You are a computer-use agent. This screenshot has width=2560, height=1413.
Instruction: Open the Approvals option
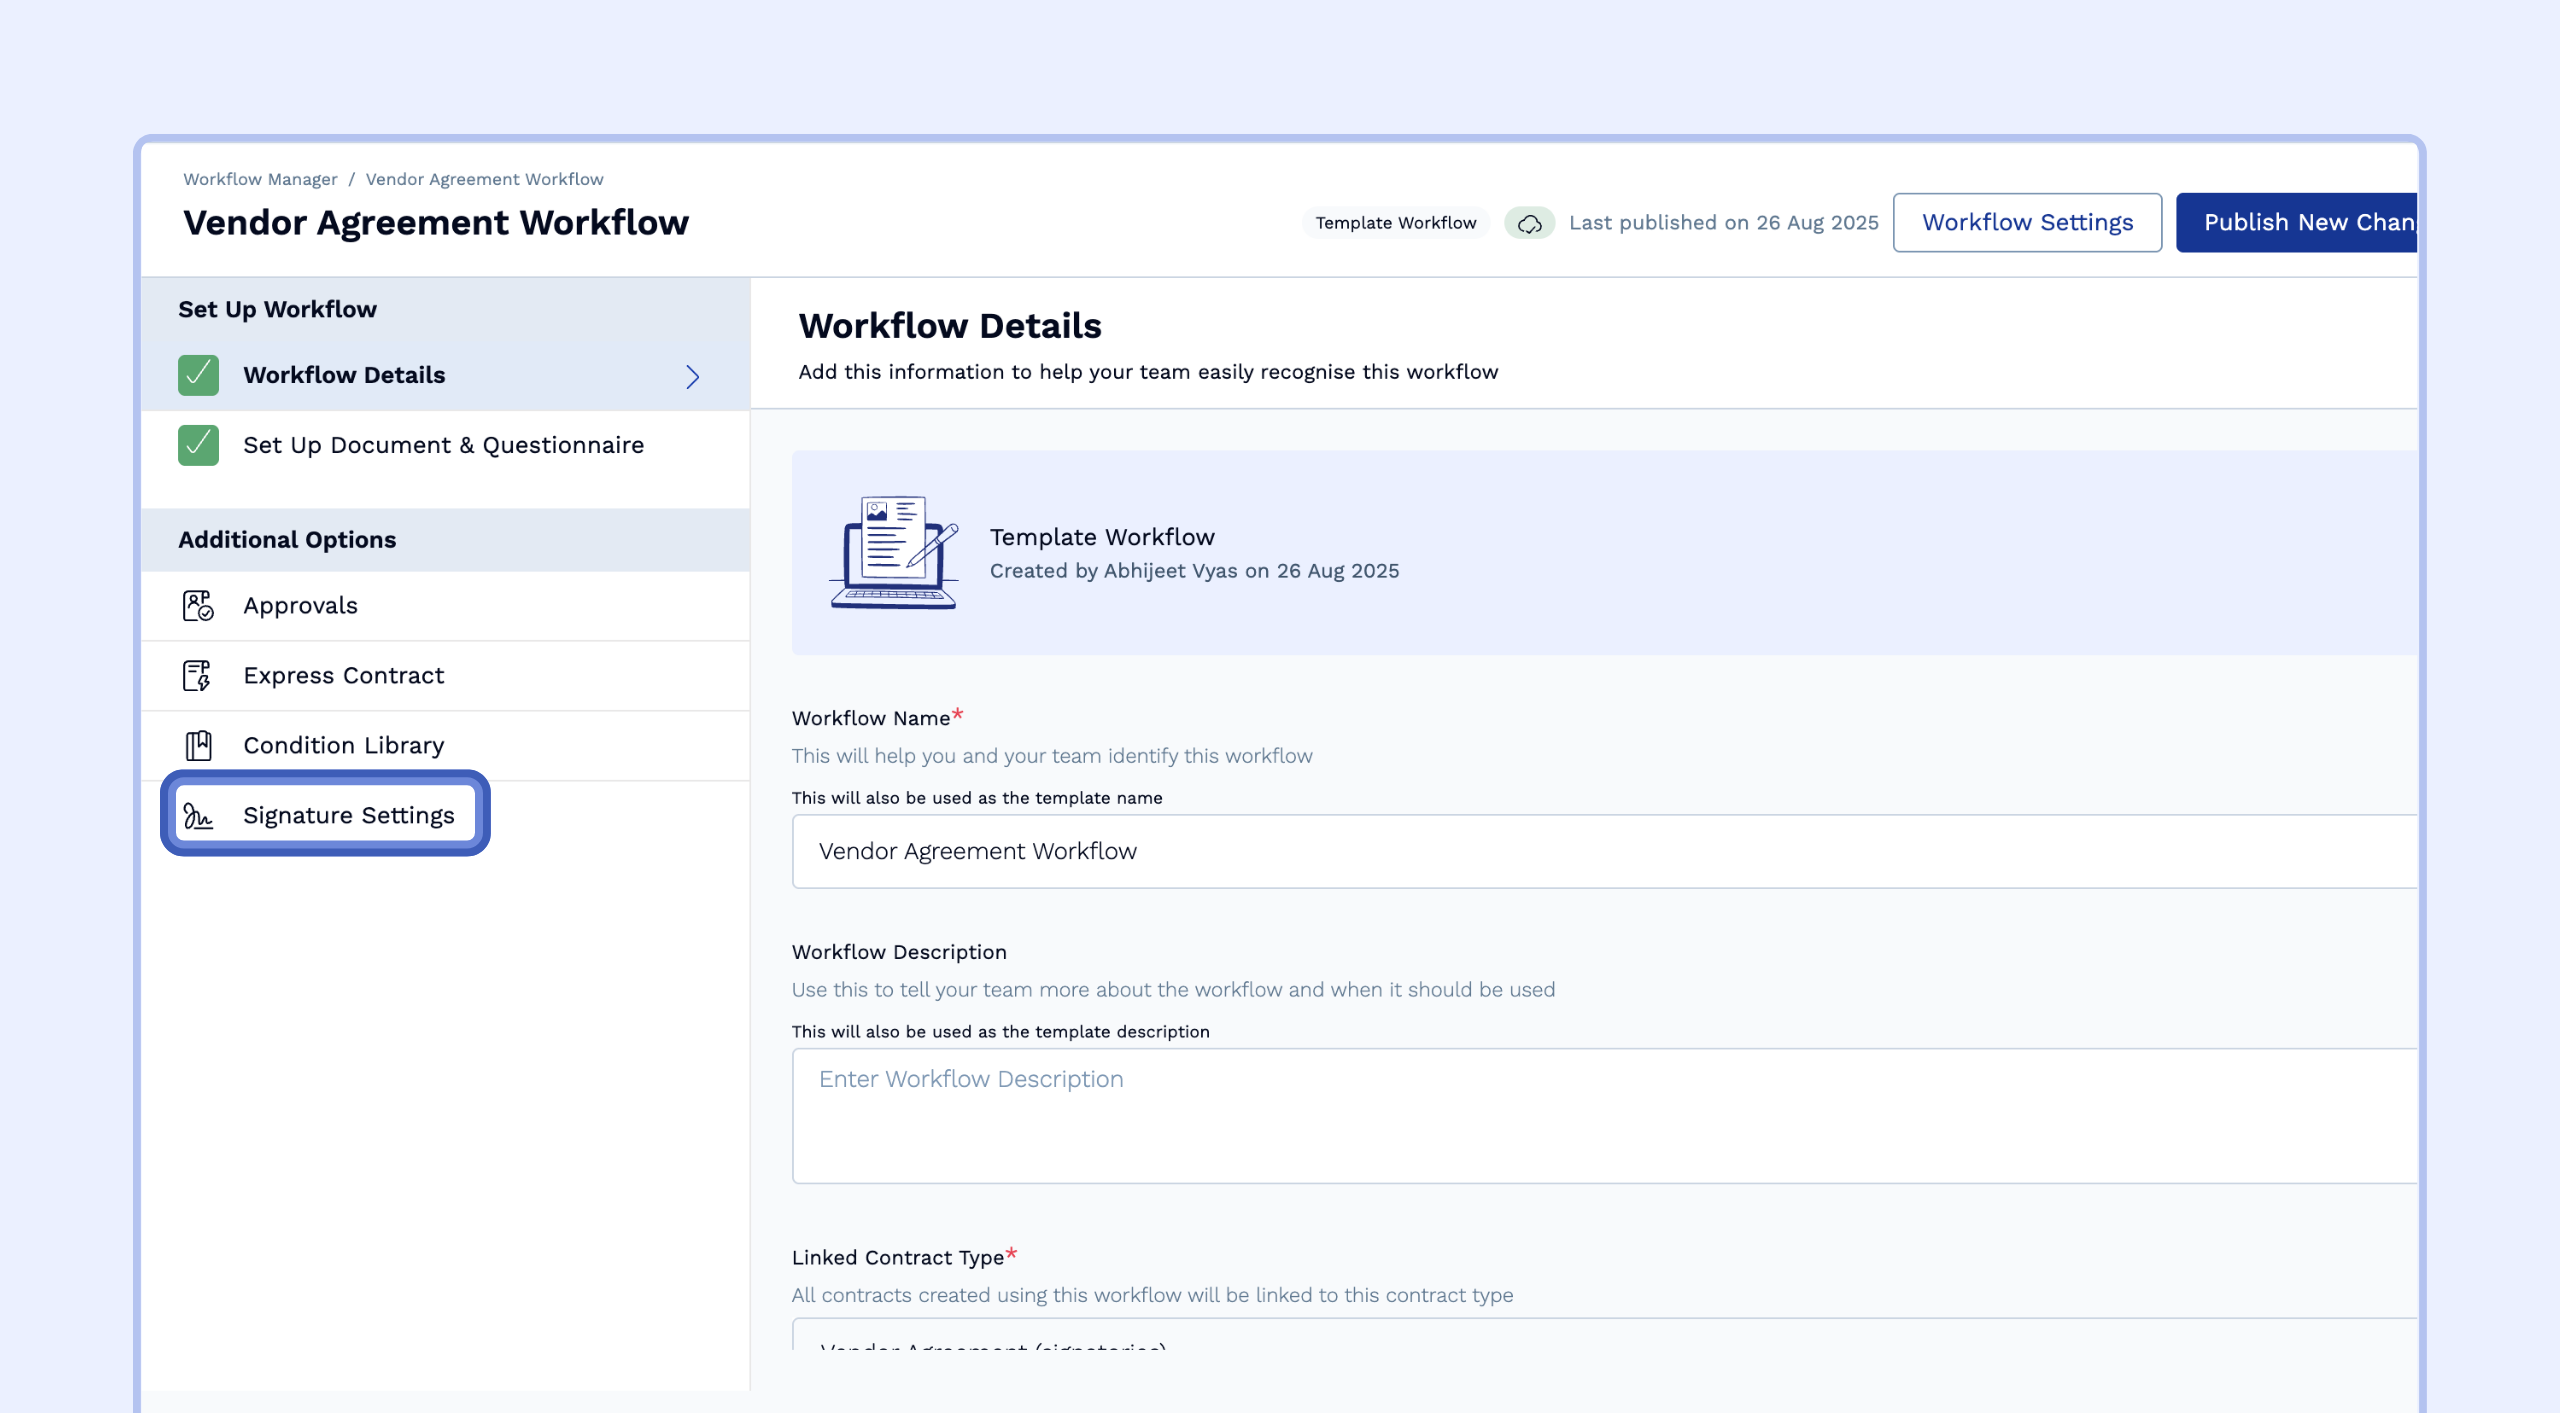(x=300, y=606)
